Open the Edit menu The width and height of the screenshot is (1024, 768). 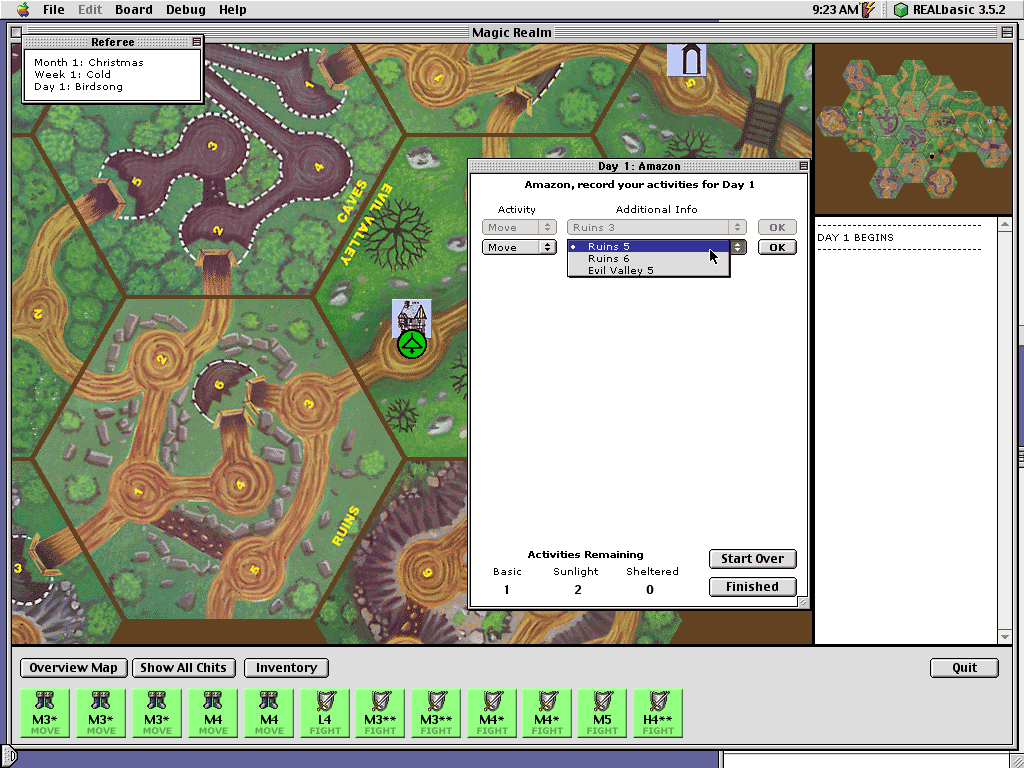[x=90, y=9]
